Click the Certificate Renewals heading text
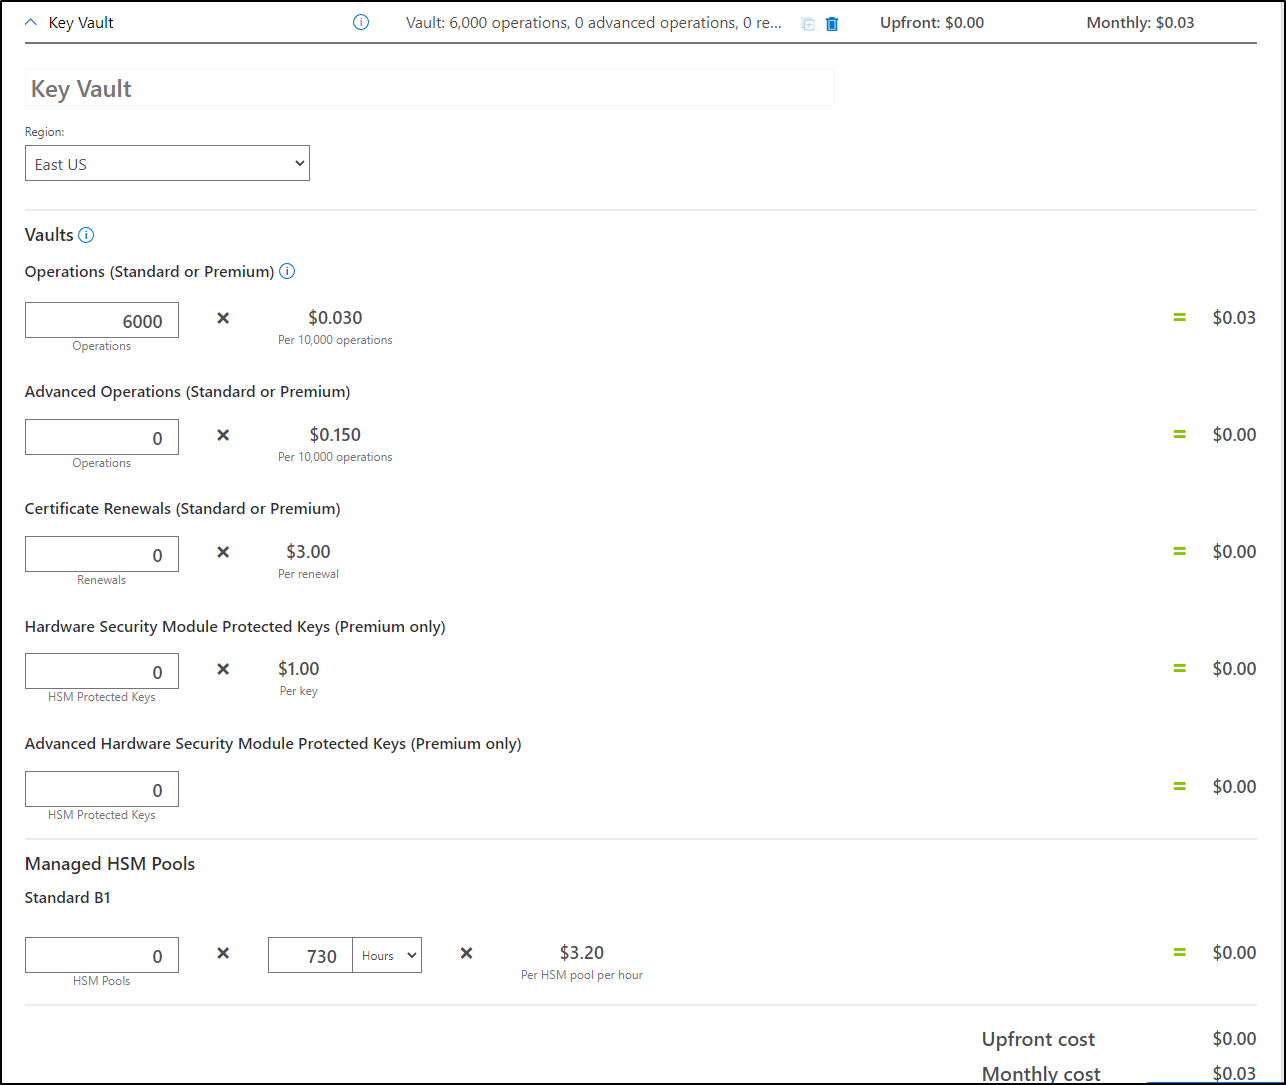1286x1085 pixels. click(x=183, y=509)
